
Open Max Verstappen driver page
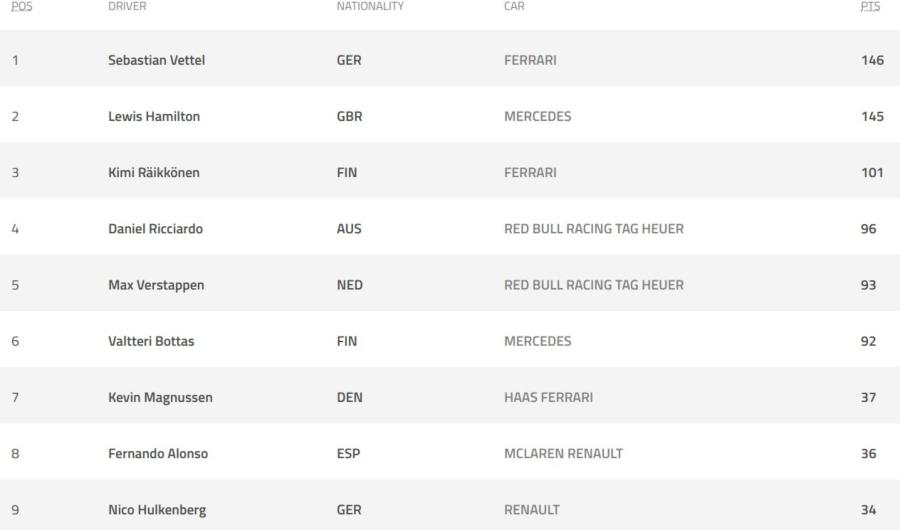pos(156,285)
